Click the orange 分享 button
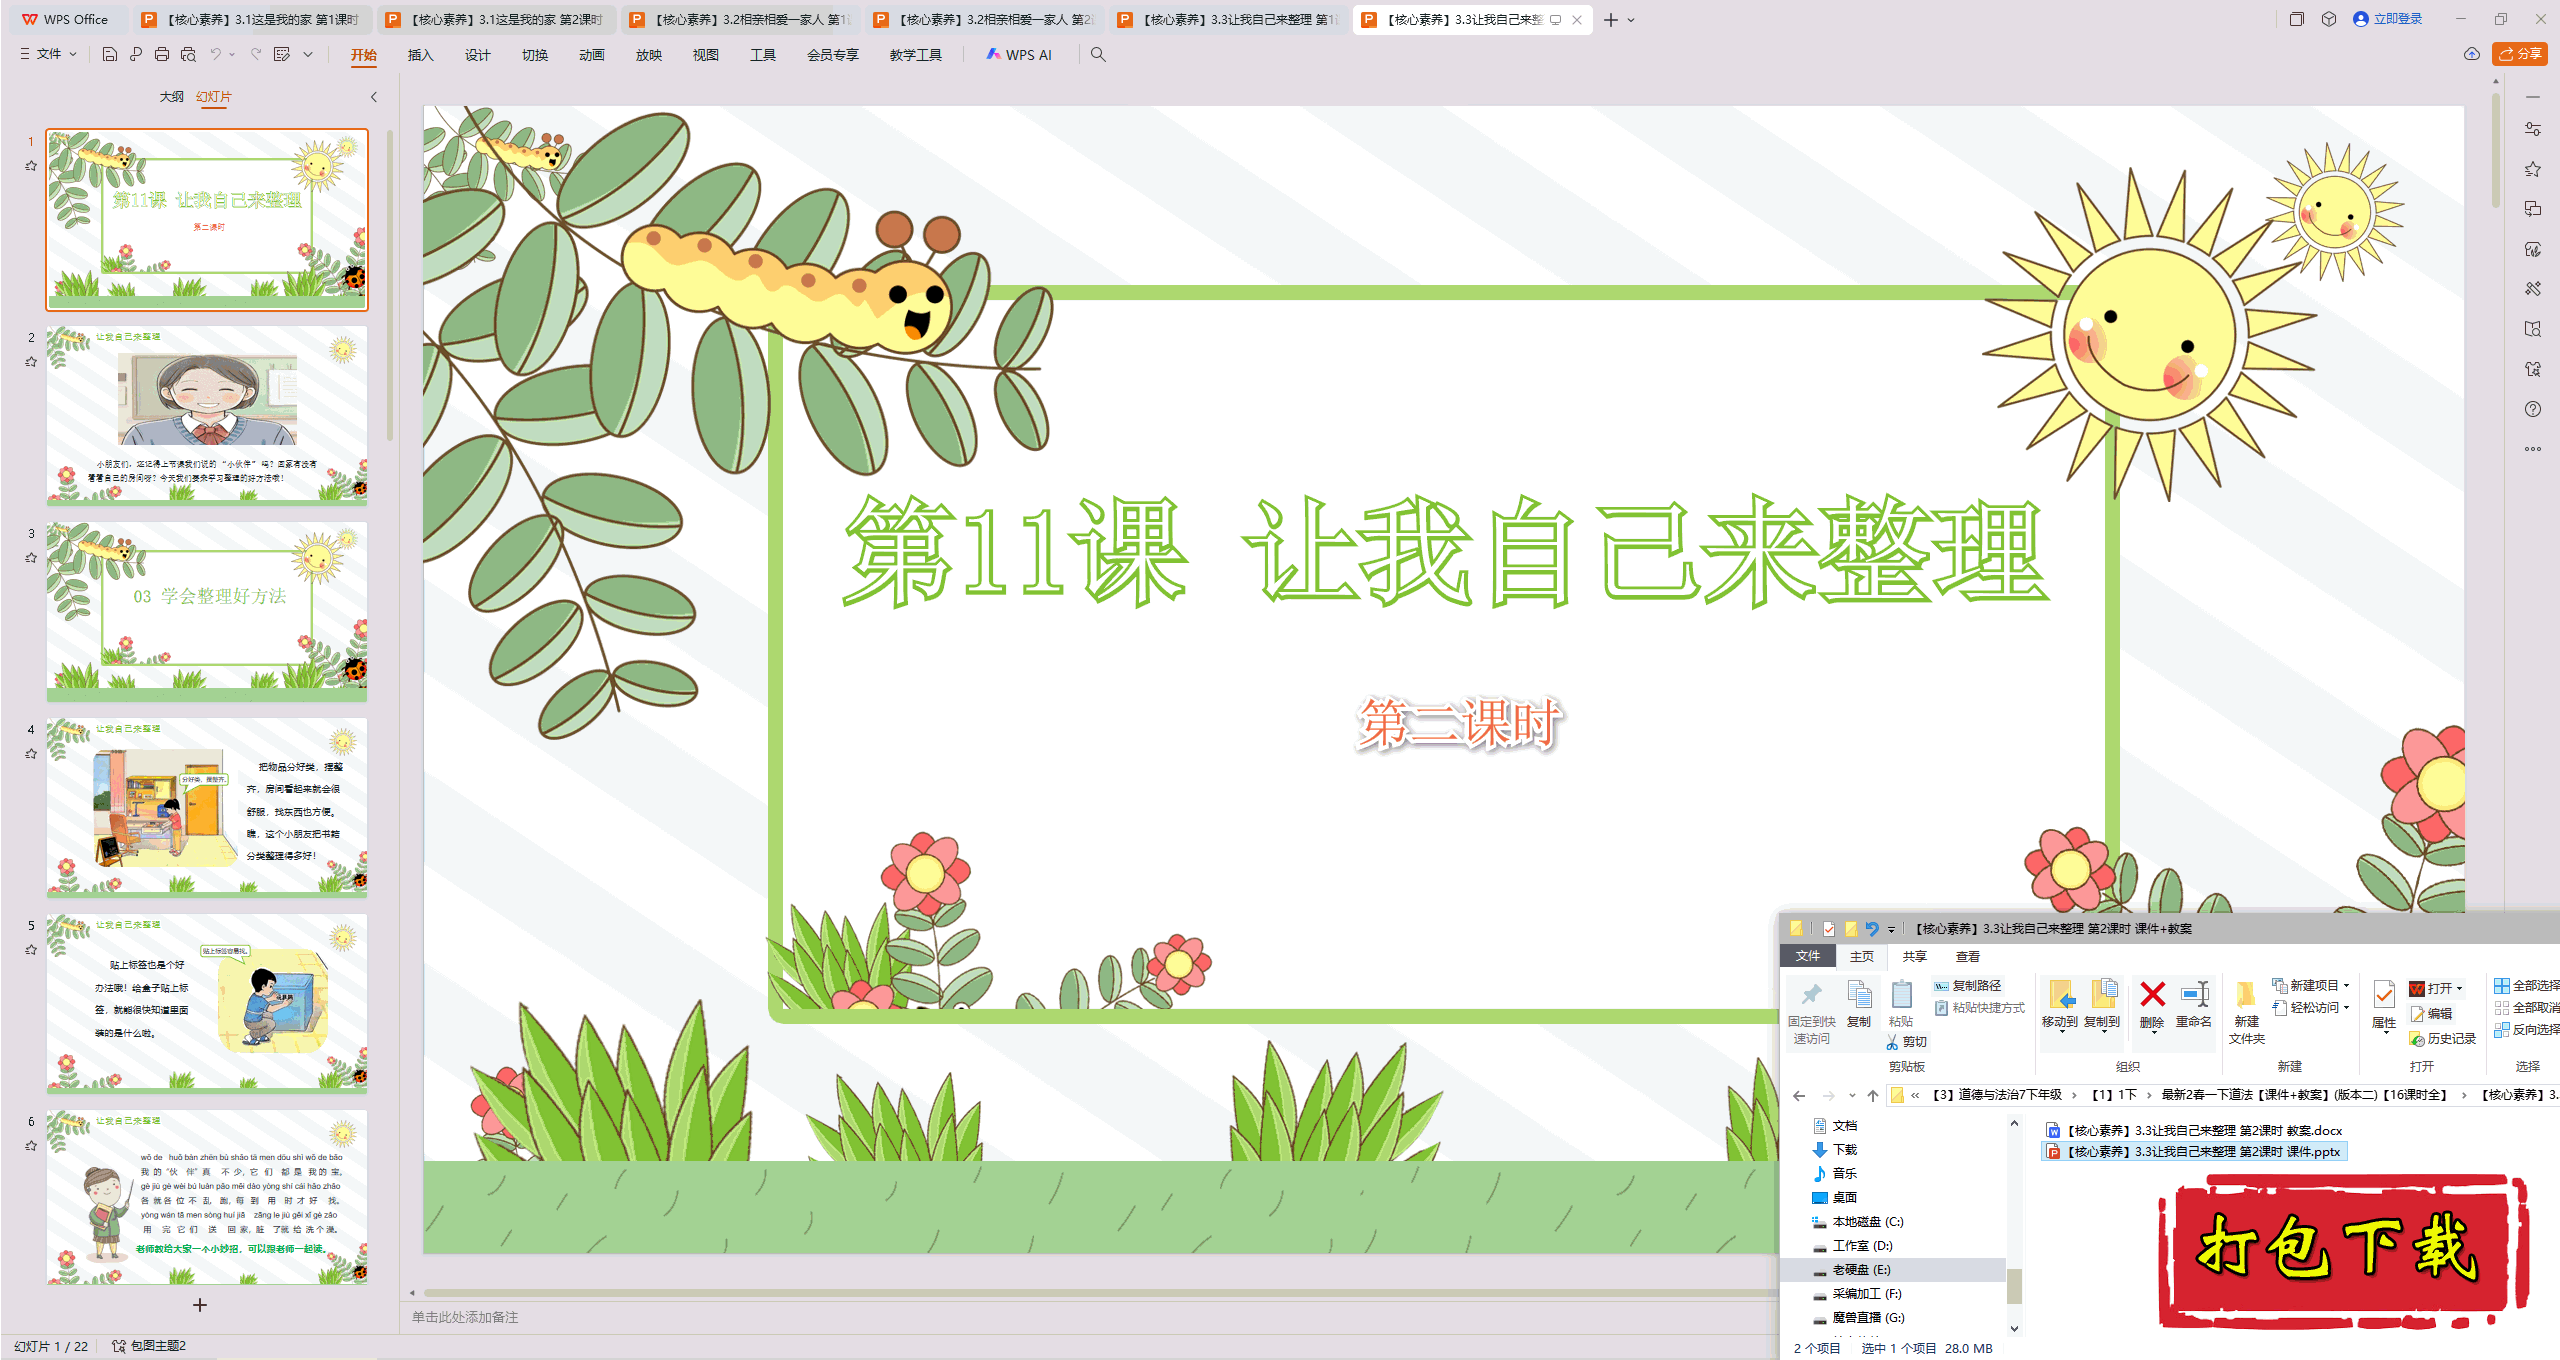Viewport: 2560px width, 1360px height. [2520, 54]
